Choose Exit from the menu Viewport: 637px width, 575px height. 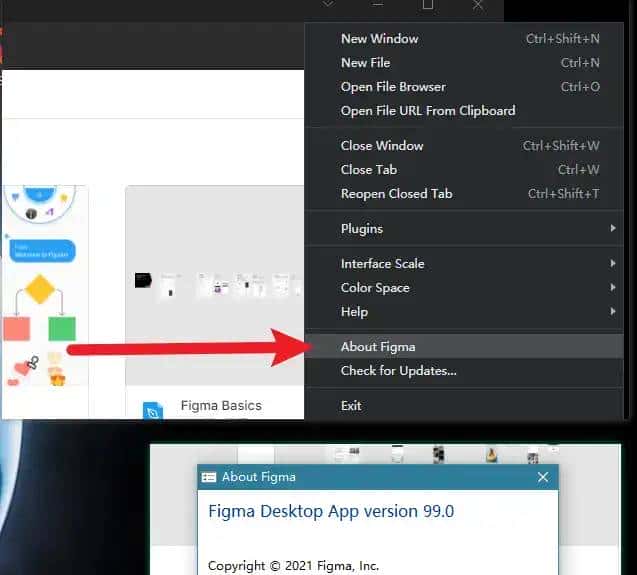(464, 406)
